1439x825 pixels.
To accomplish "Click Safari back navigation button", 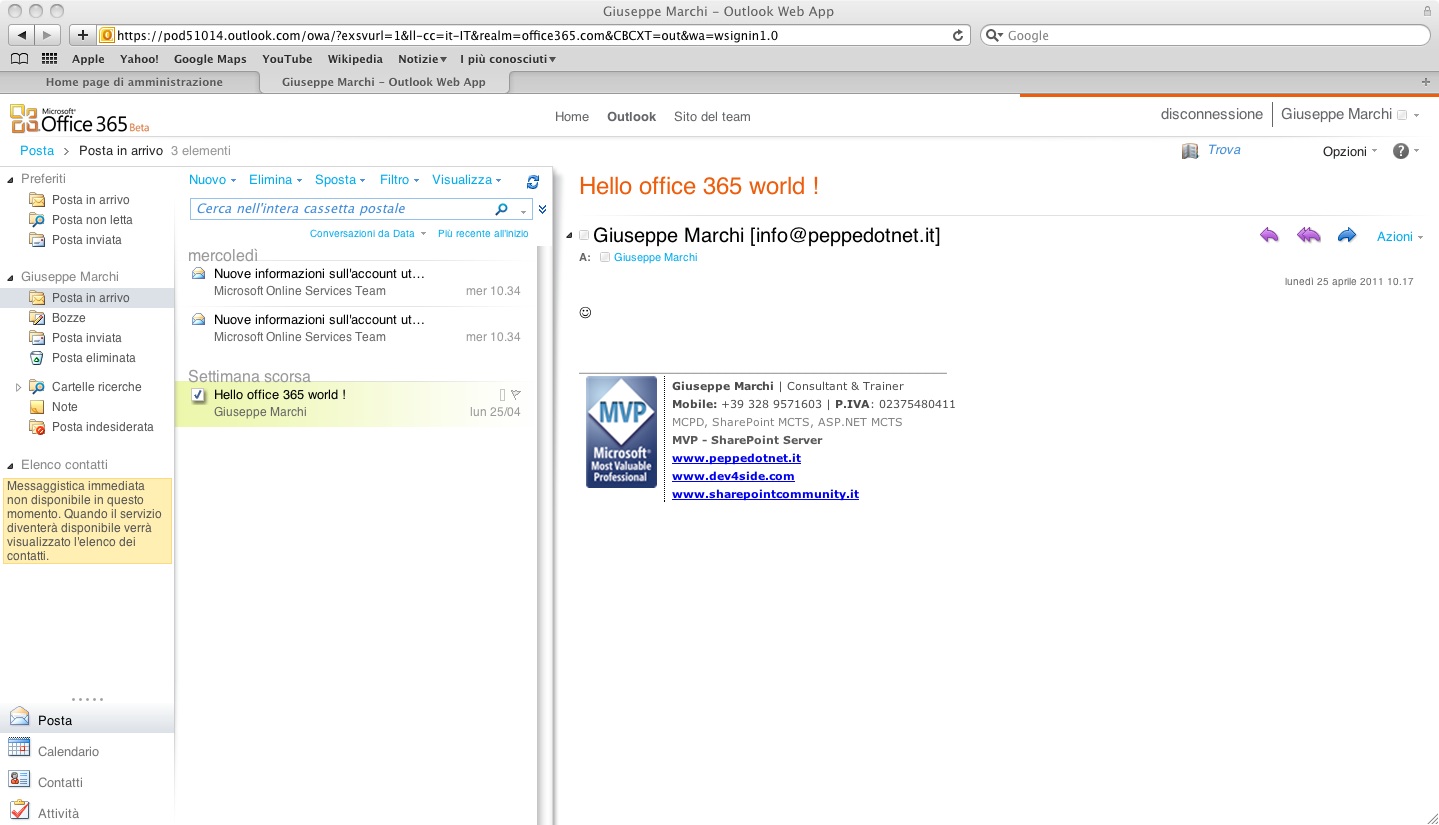I will coord(22,35).
